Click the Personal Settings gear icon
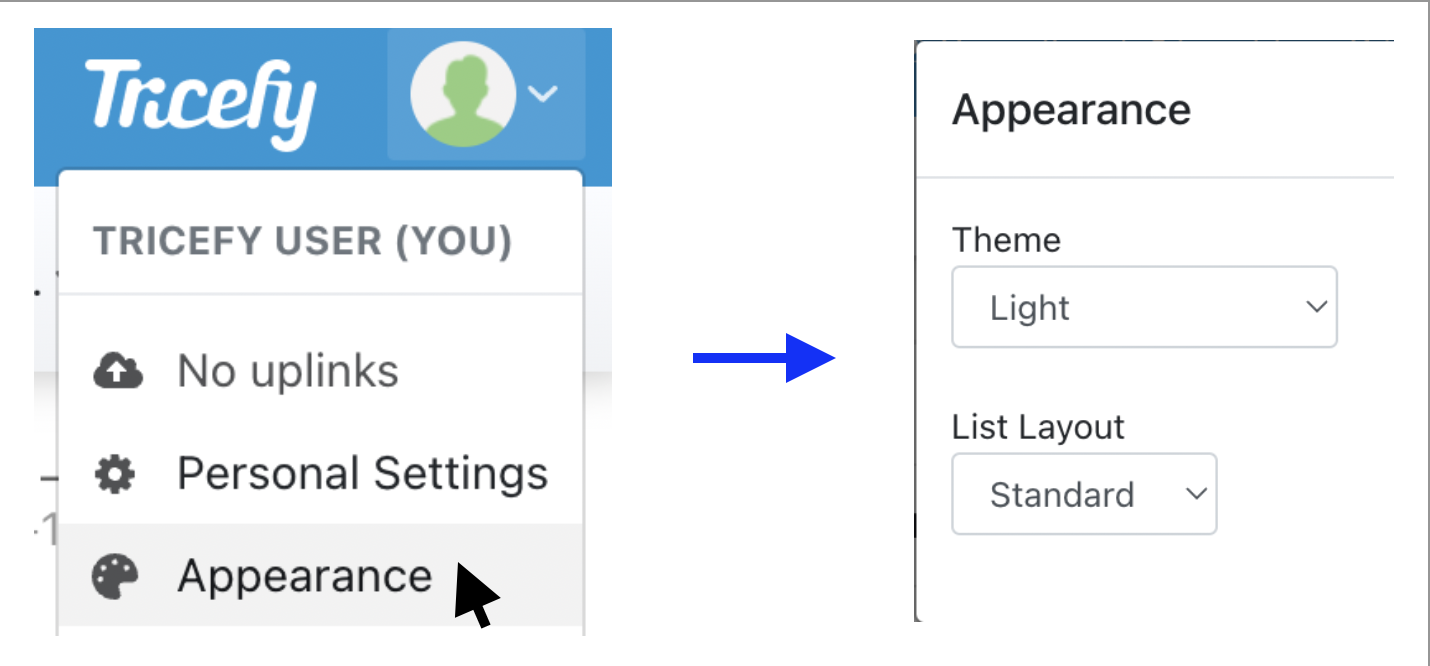The width and height of the screenshot is (1430, 666). (x=115, y=473)
